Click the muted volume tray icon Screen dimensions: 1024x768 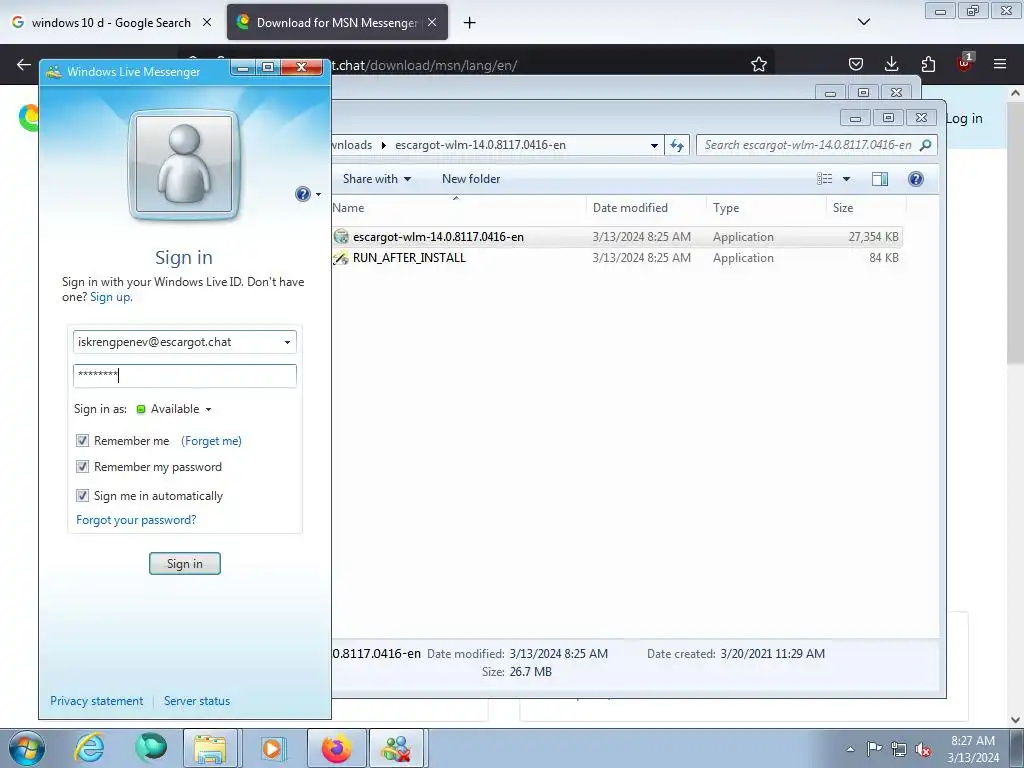click(x=923, y=749)
